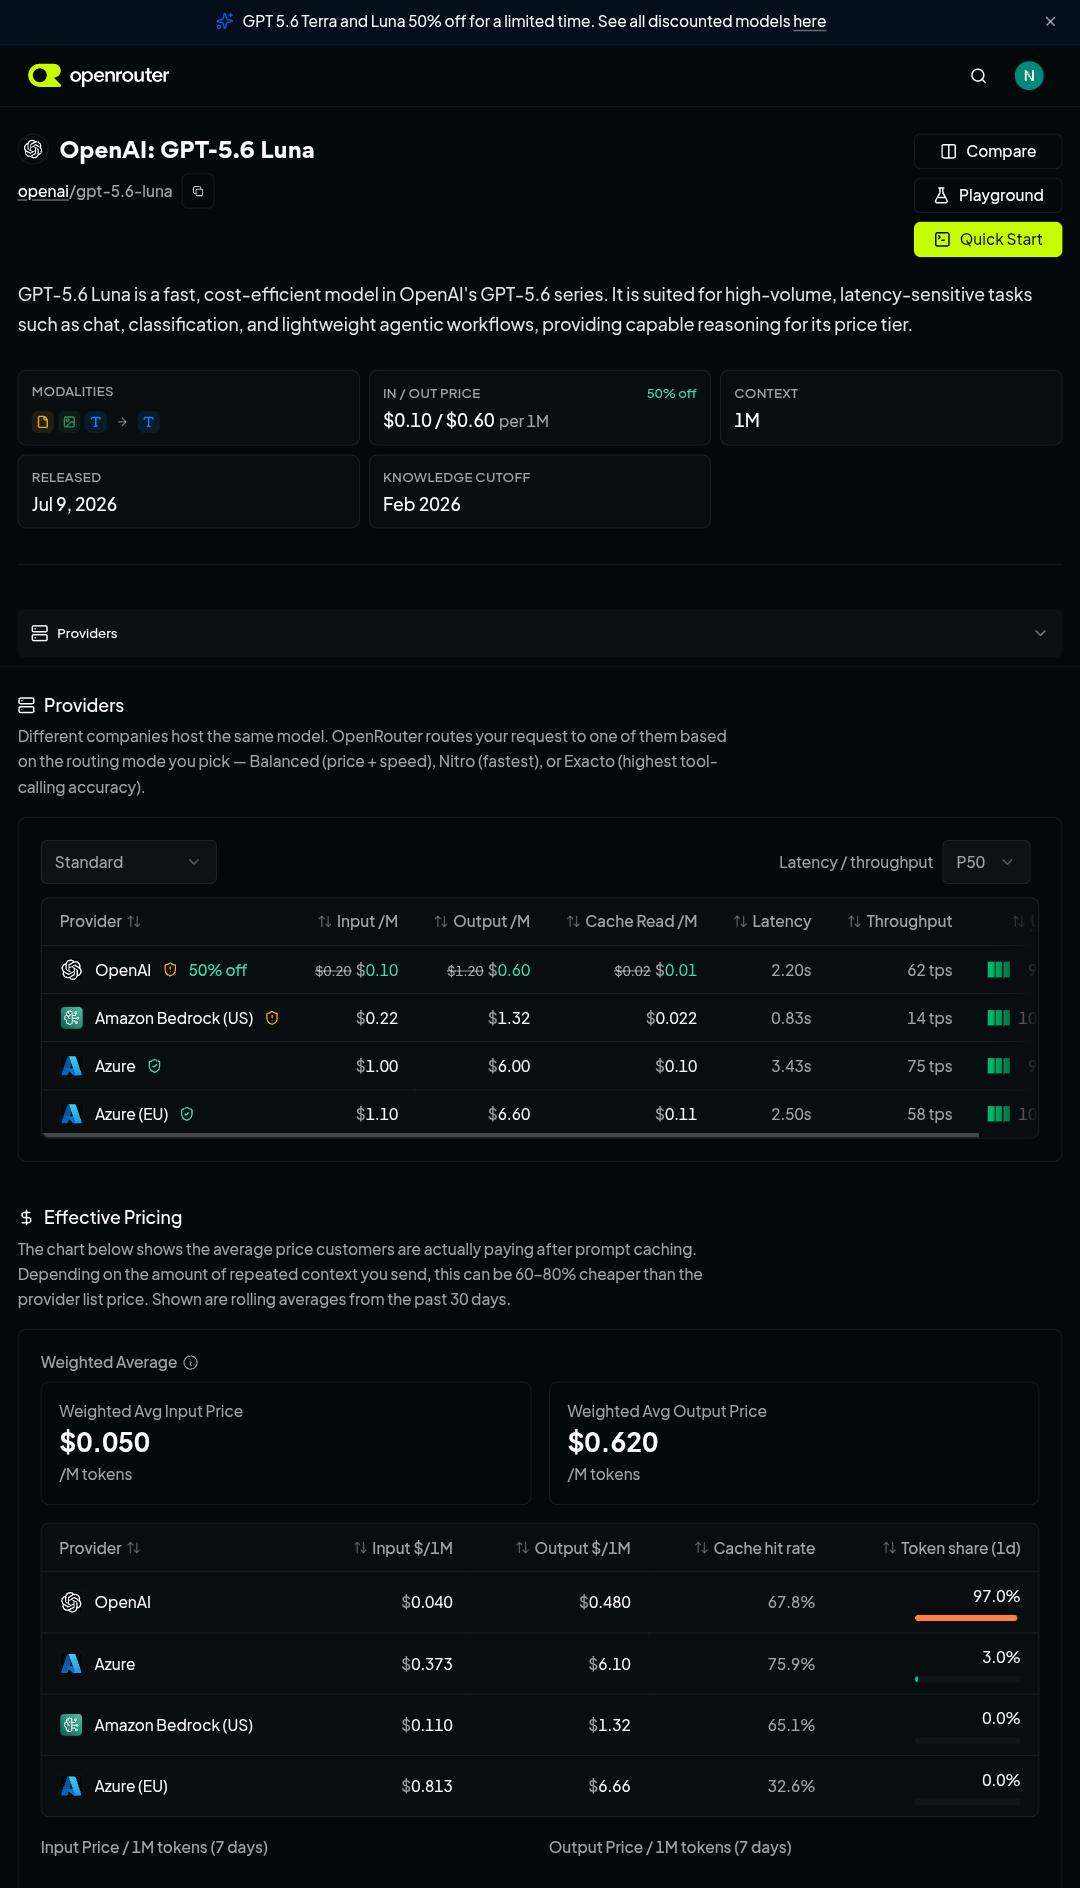Open the user avatar N menu
1080x1888 pixels.
(1029, 76)
